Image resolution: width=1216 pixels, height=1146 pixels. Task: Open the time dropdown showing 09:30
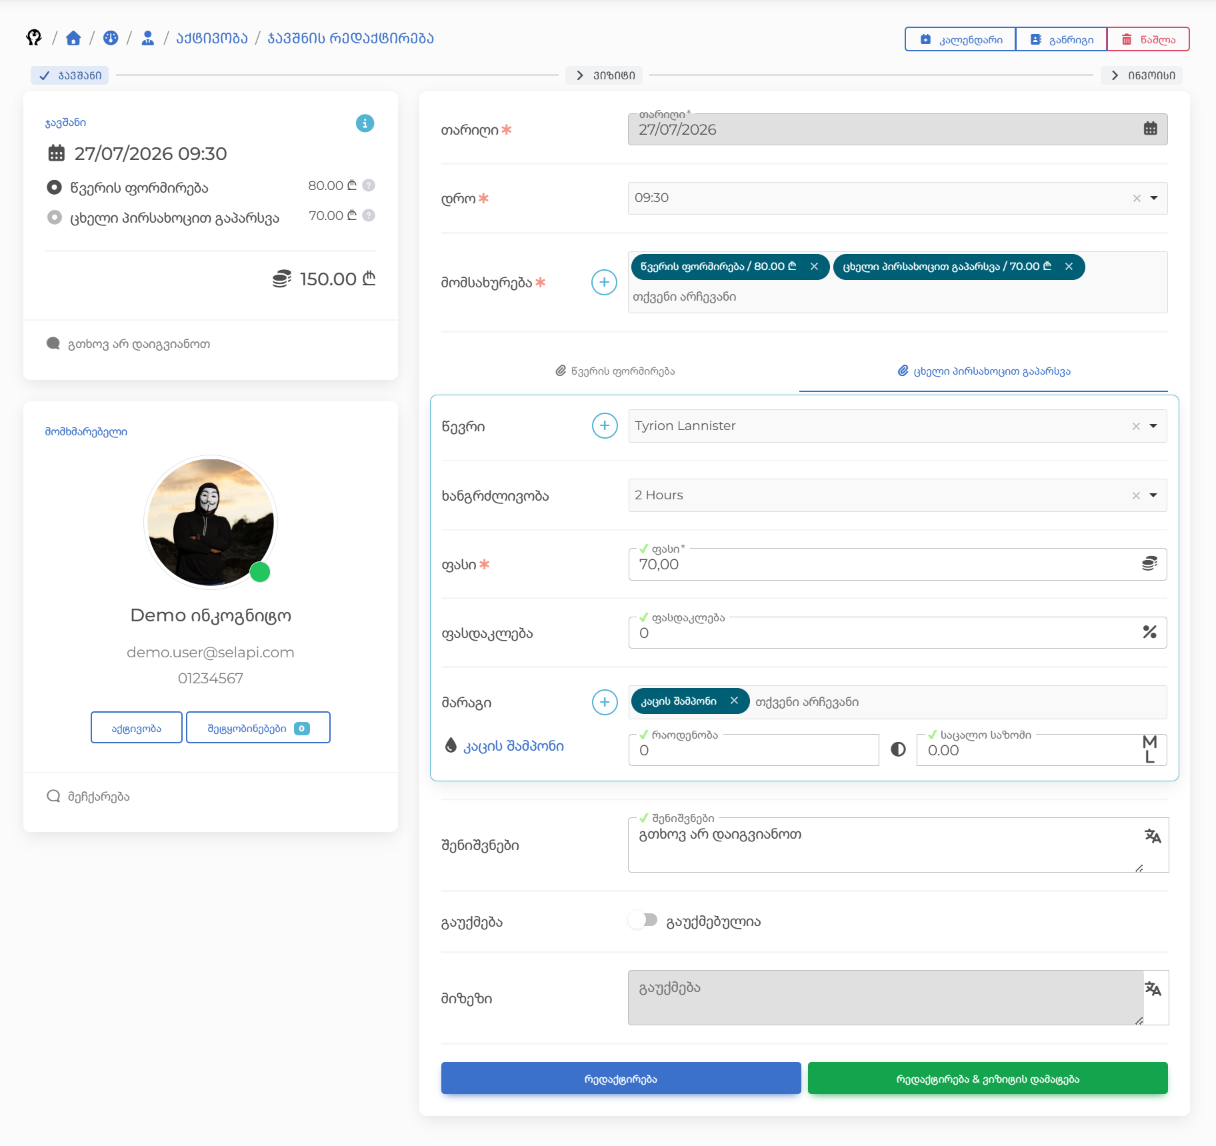coord(898,198)
